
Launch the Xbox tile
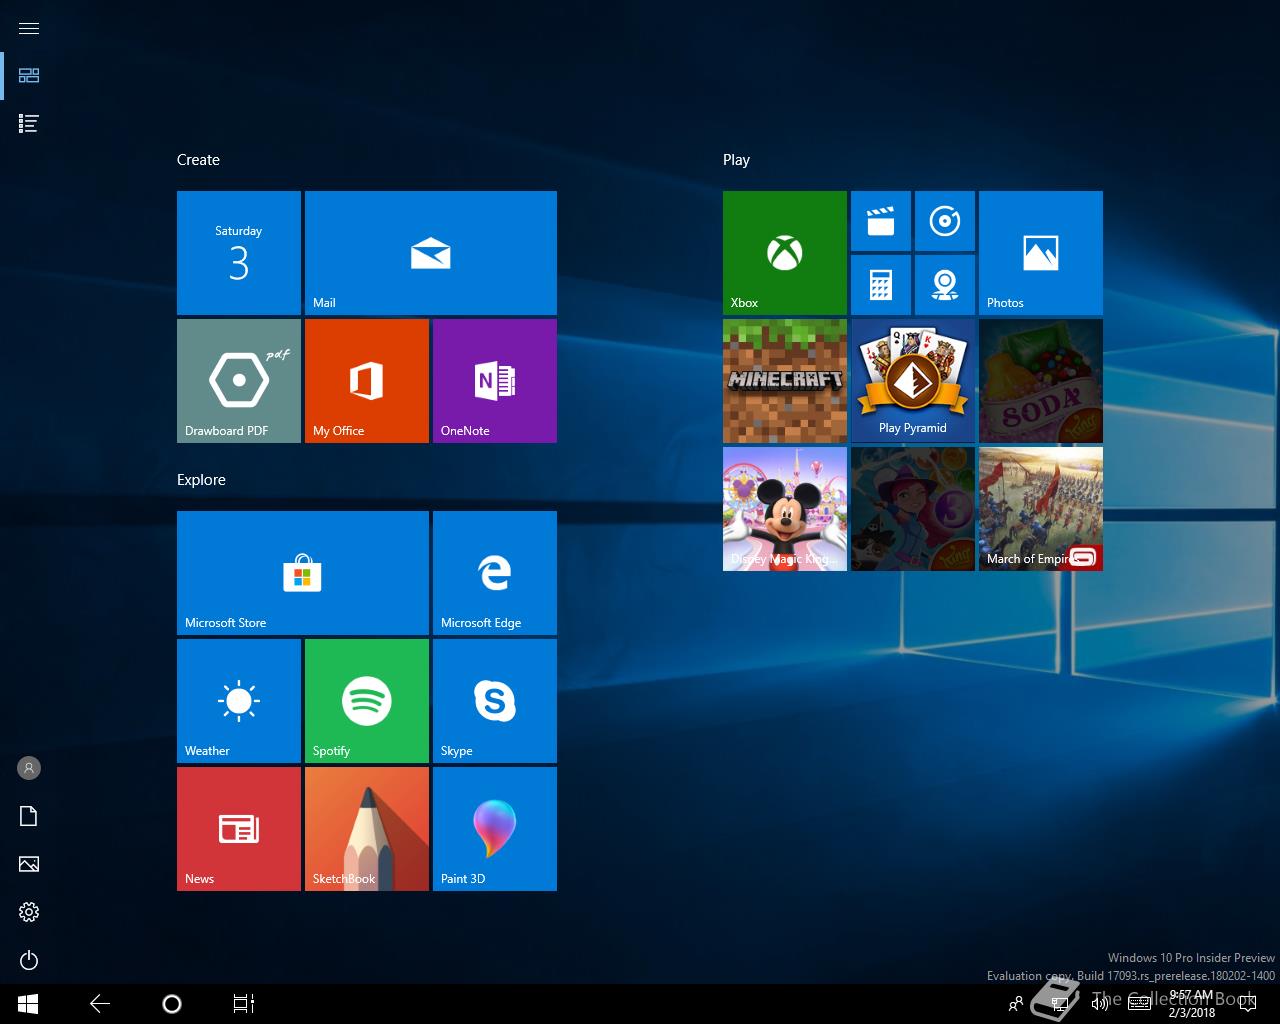click(x=785, y=253)
